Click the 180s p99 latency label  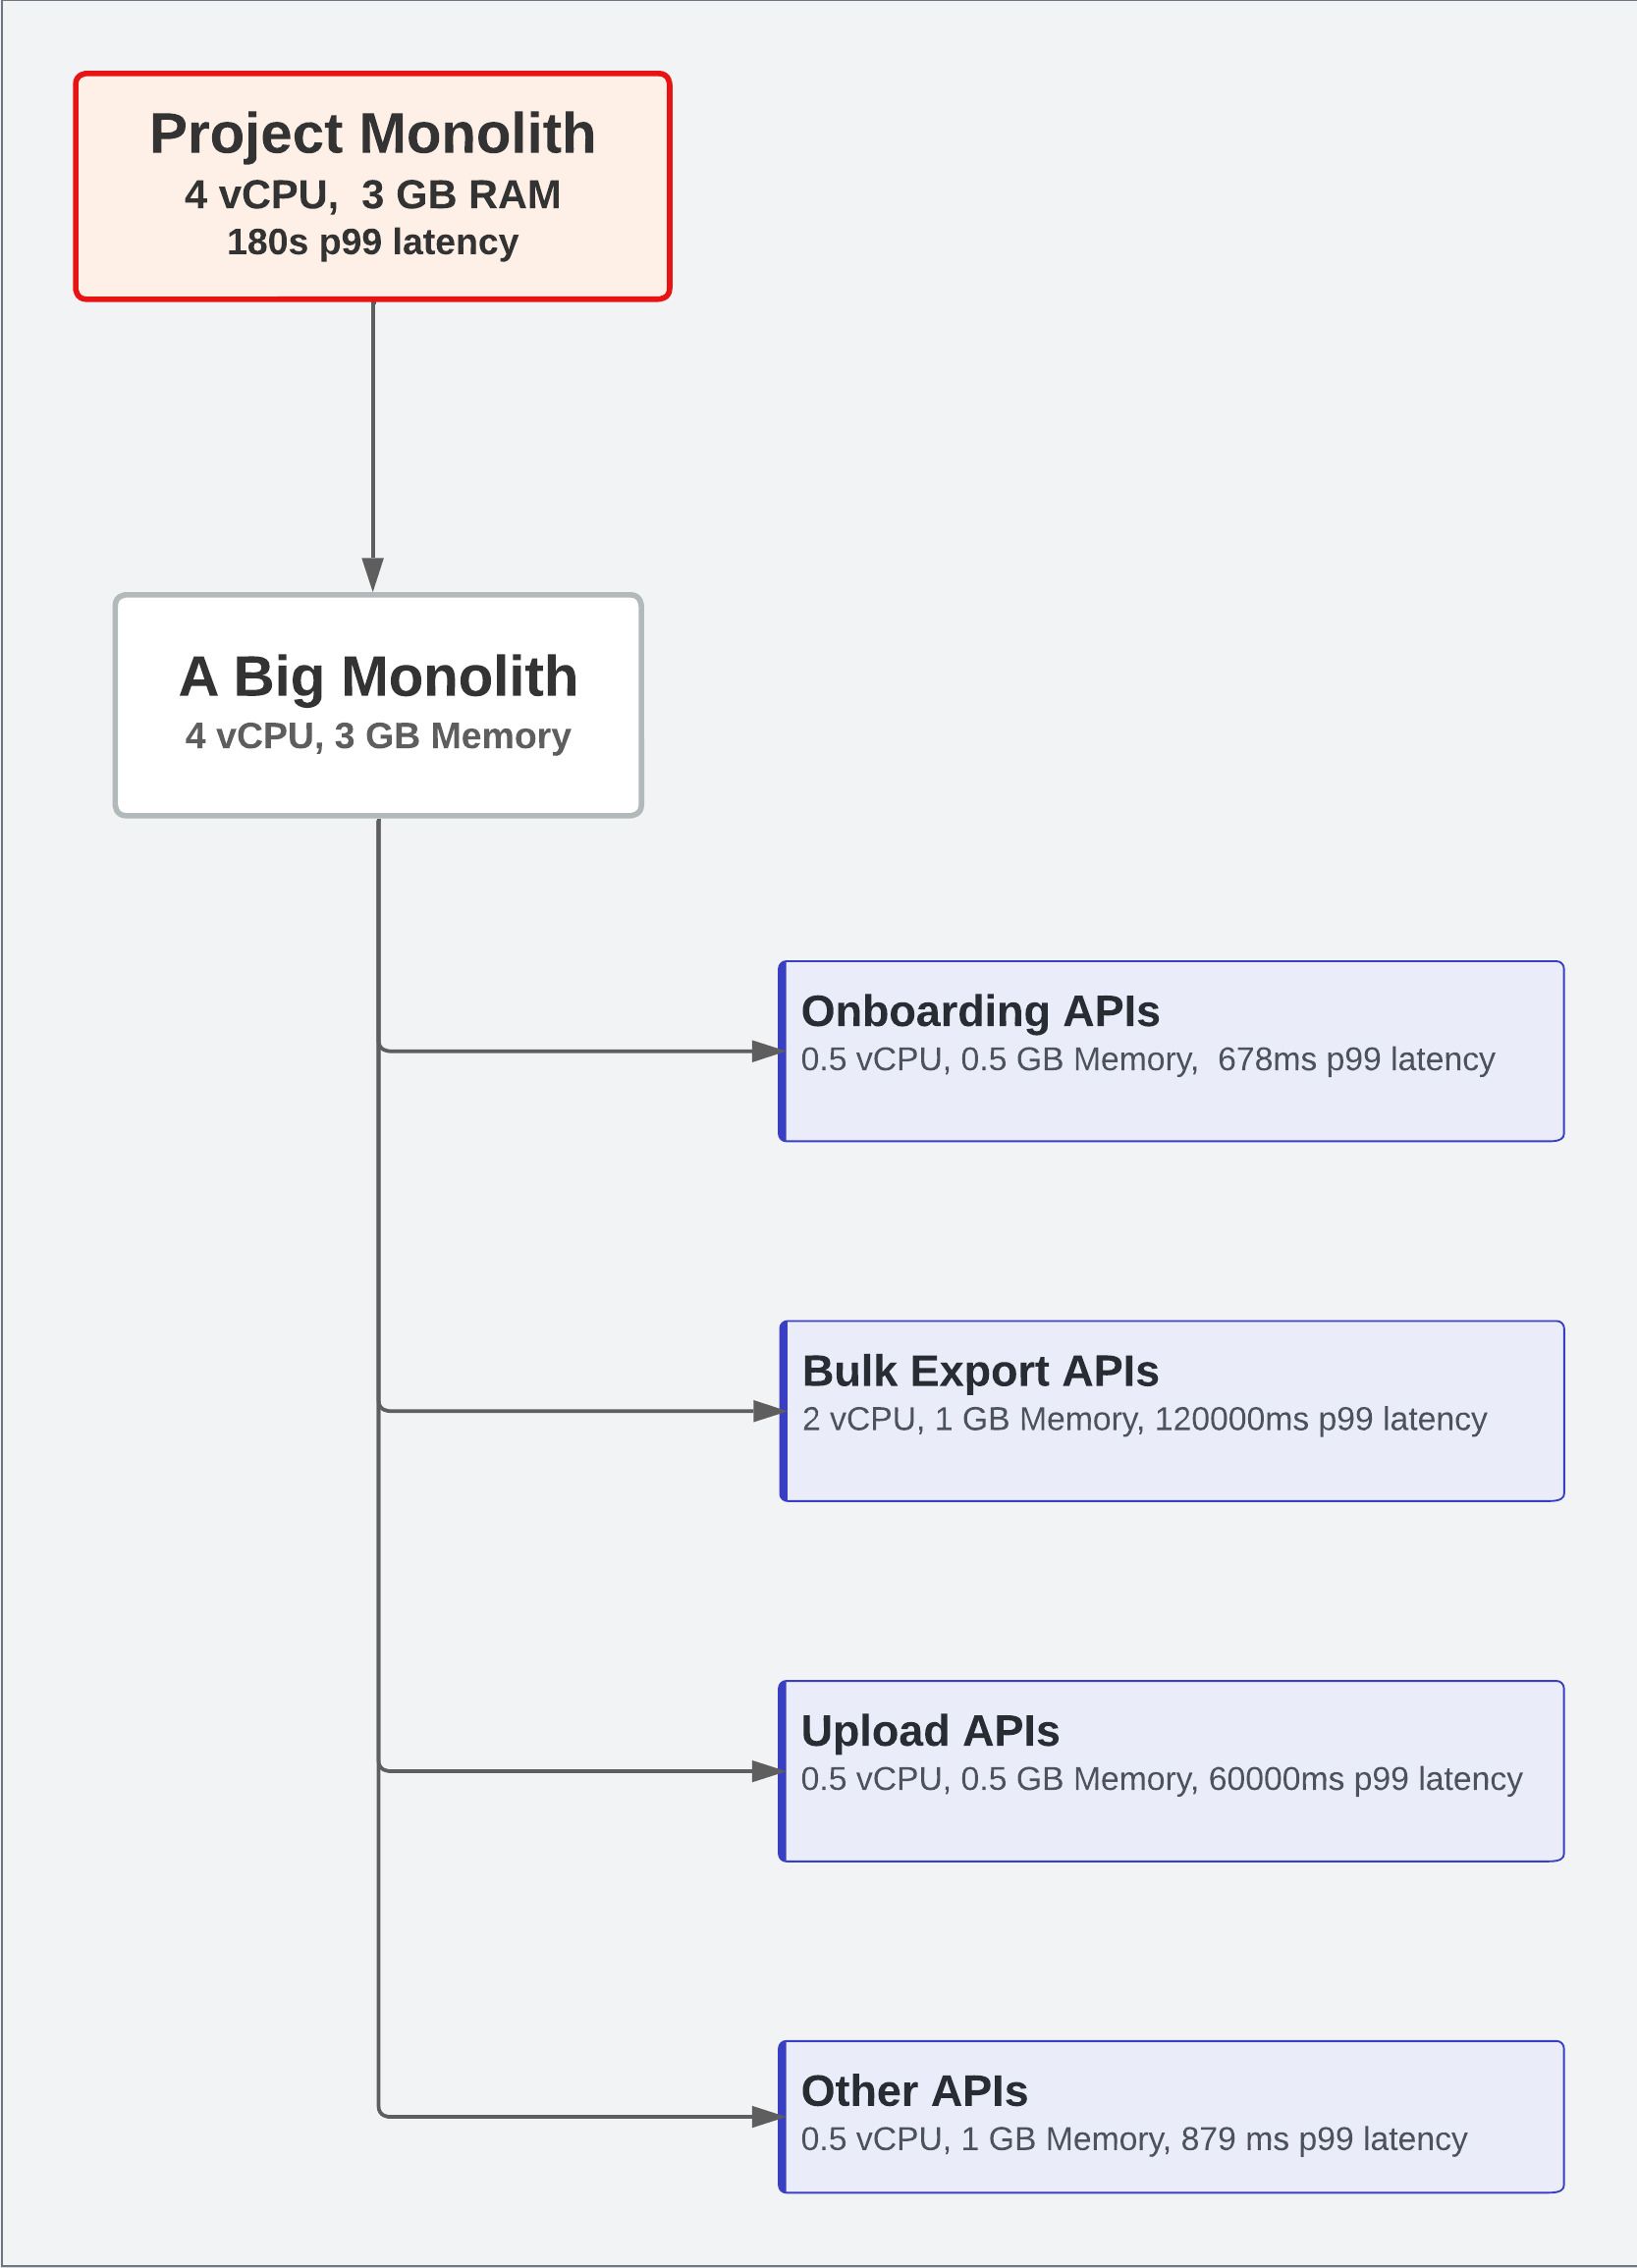(x=372, y=243)
